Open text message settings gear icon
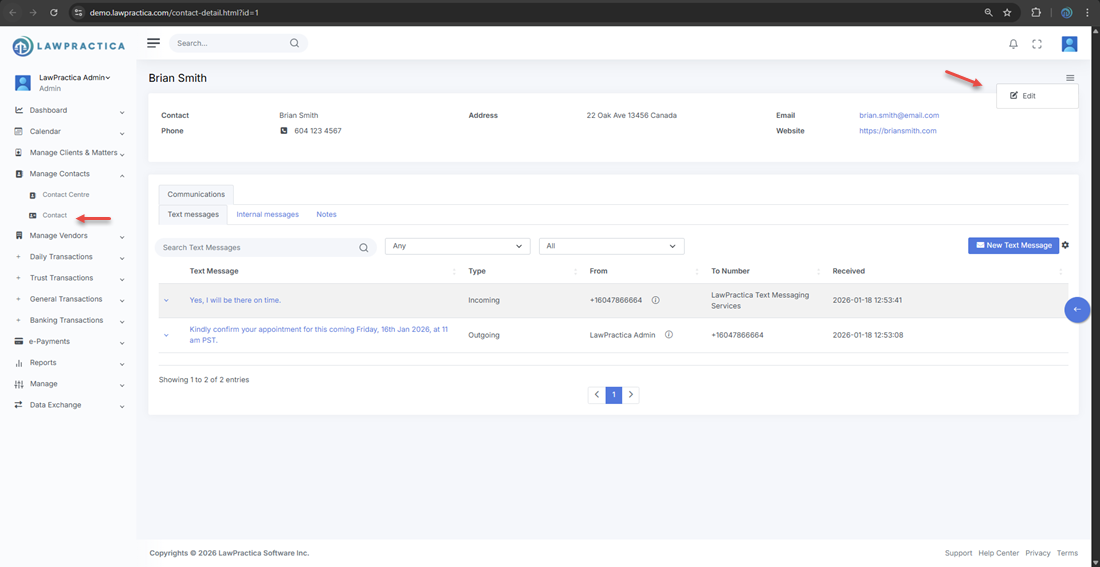Image resolution: width=1100 pixels, height=567 pixels. pyautogui.click(x=1065, y=245)
